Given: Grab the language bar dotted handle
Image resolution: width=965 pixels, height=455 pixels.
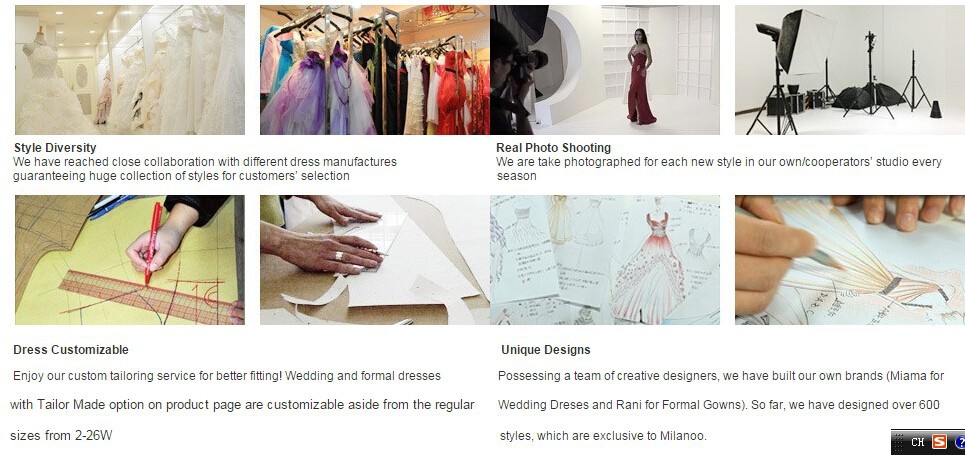Looking at the screenshot, I should tap(899, 441).
